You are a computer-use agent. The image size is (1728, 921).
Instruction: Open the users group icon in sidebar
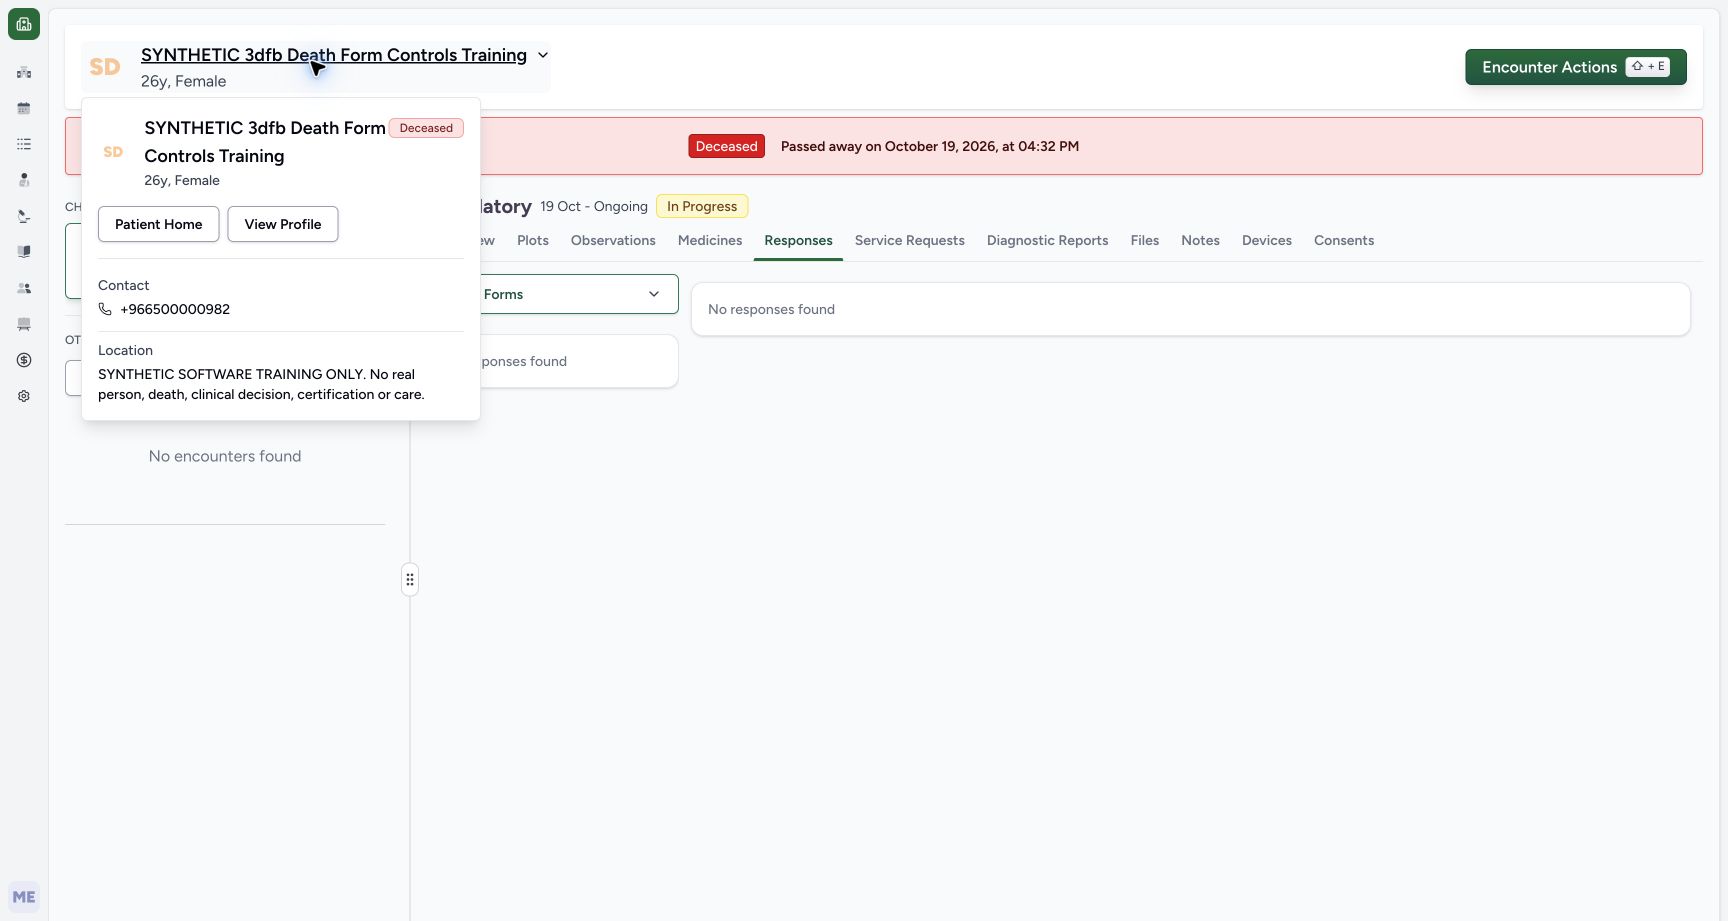(24, 288)
